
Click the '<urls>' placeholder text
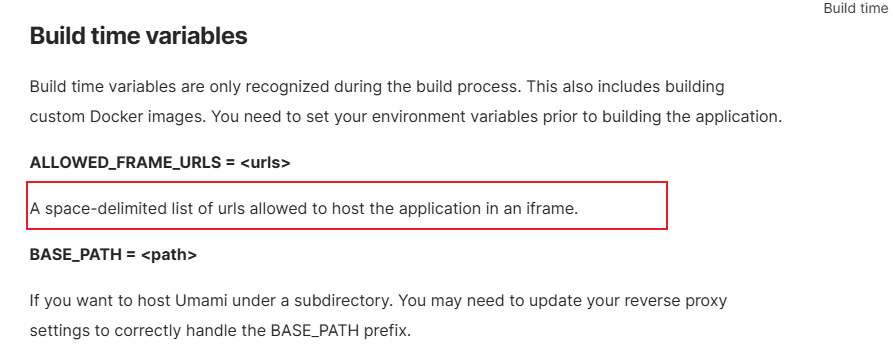(x=265, y=162)
